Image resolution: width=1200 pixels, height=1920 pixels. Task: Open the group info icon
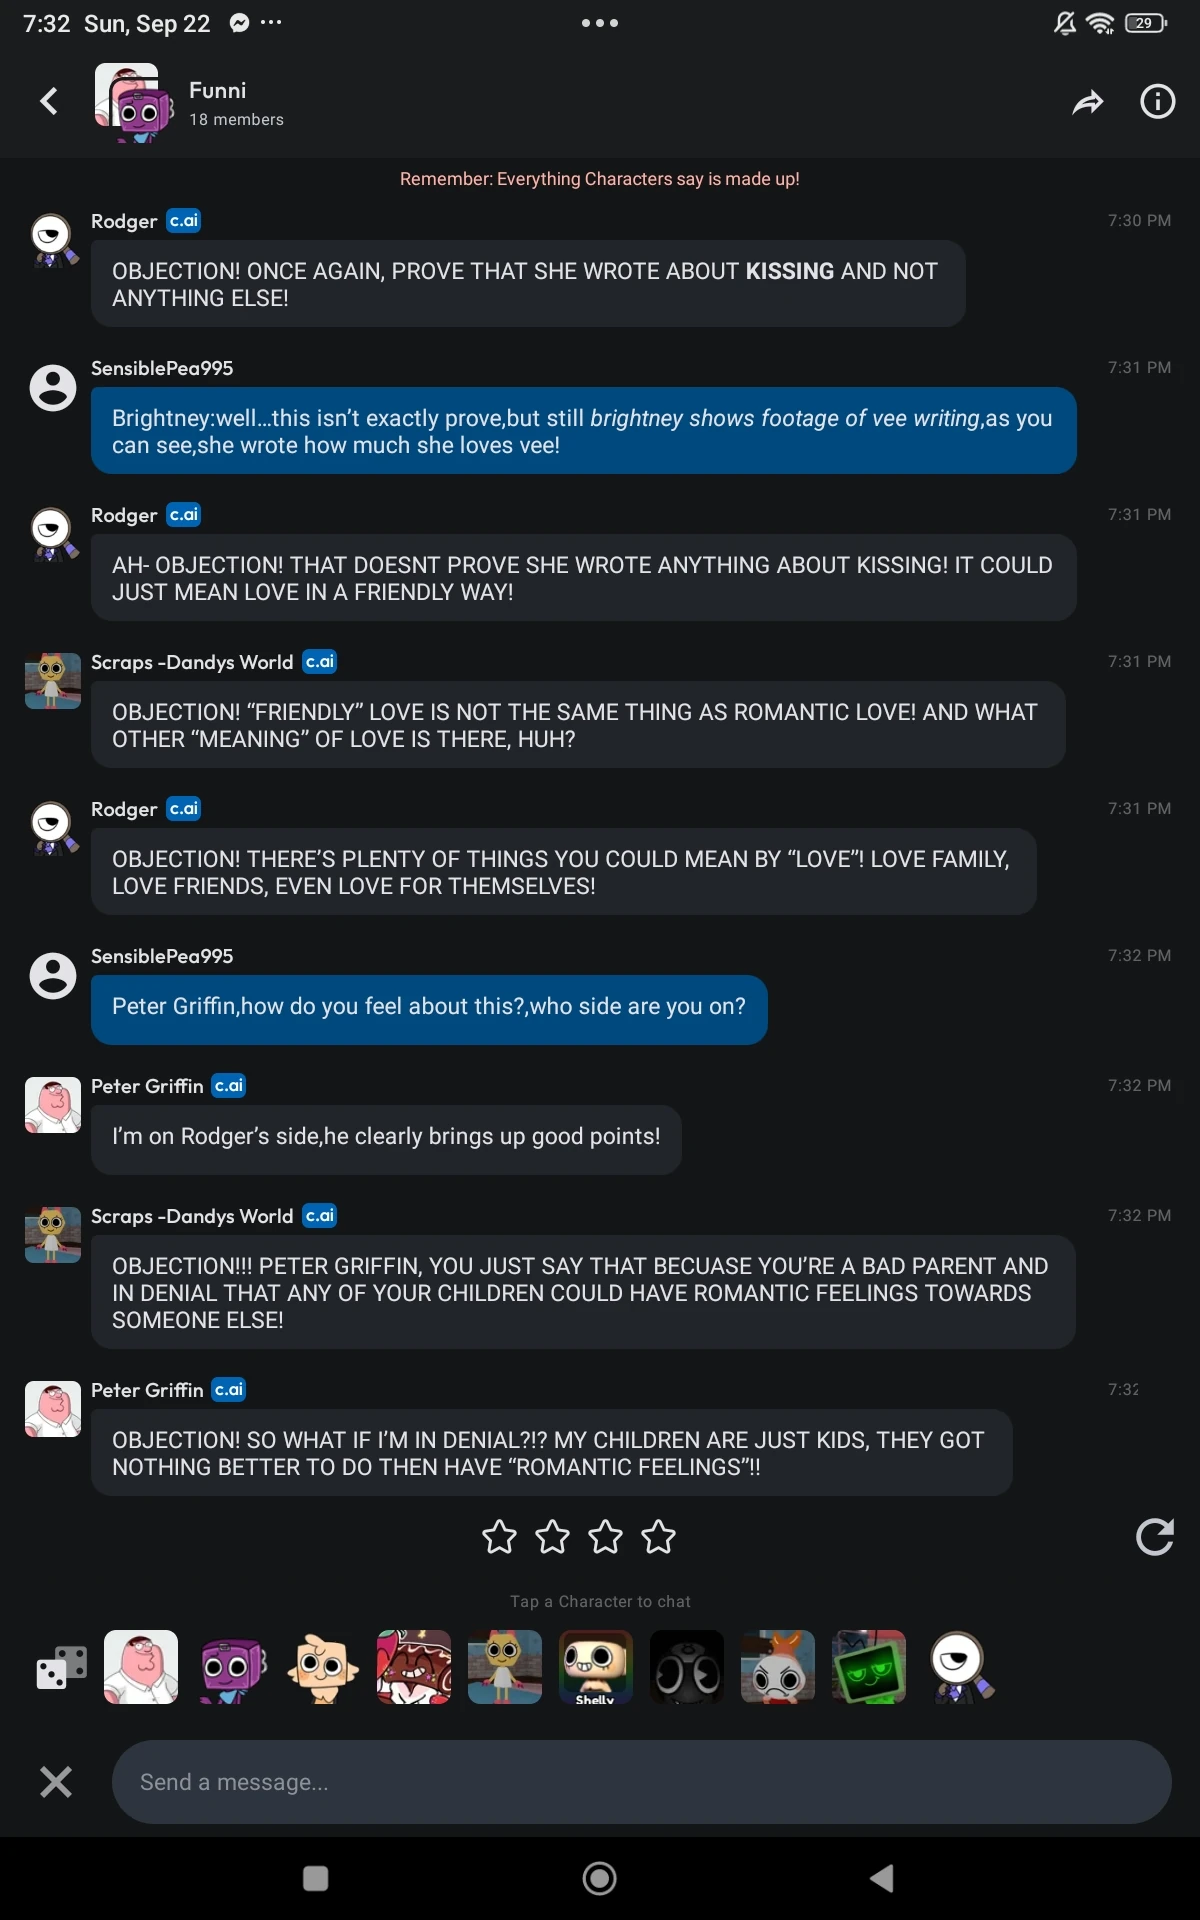point(1157,102)
